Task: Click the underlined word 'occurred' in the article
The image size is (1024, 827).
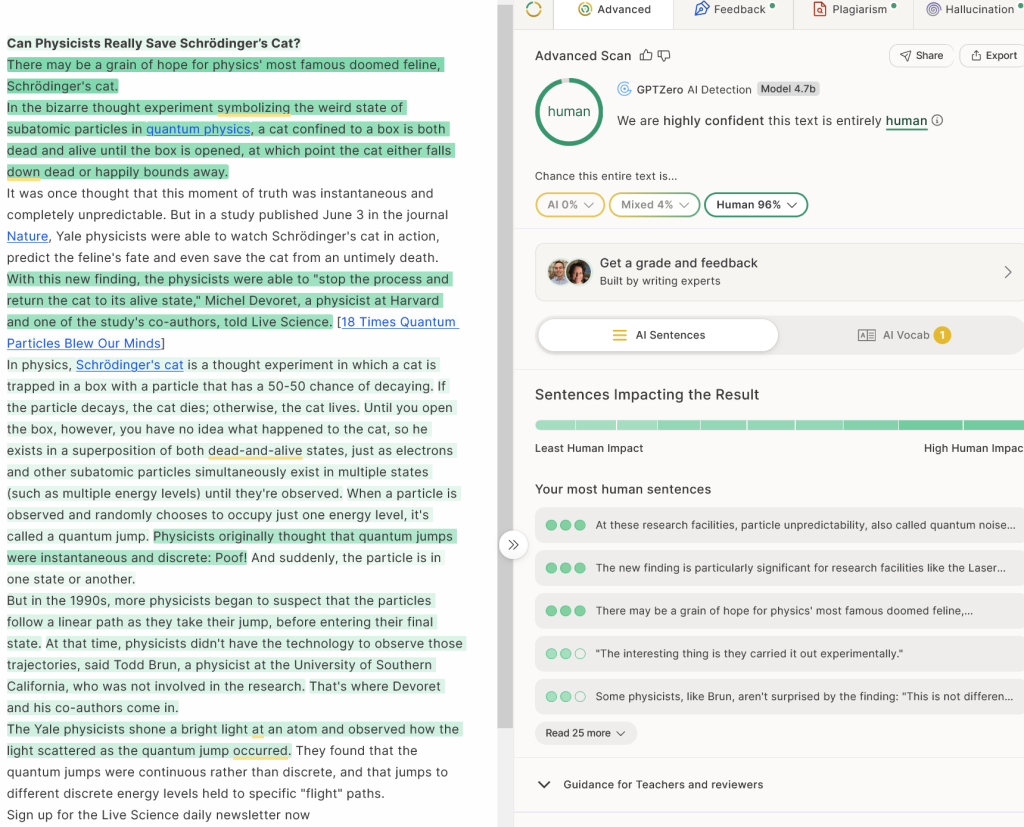Action: [x=260, y=751]
